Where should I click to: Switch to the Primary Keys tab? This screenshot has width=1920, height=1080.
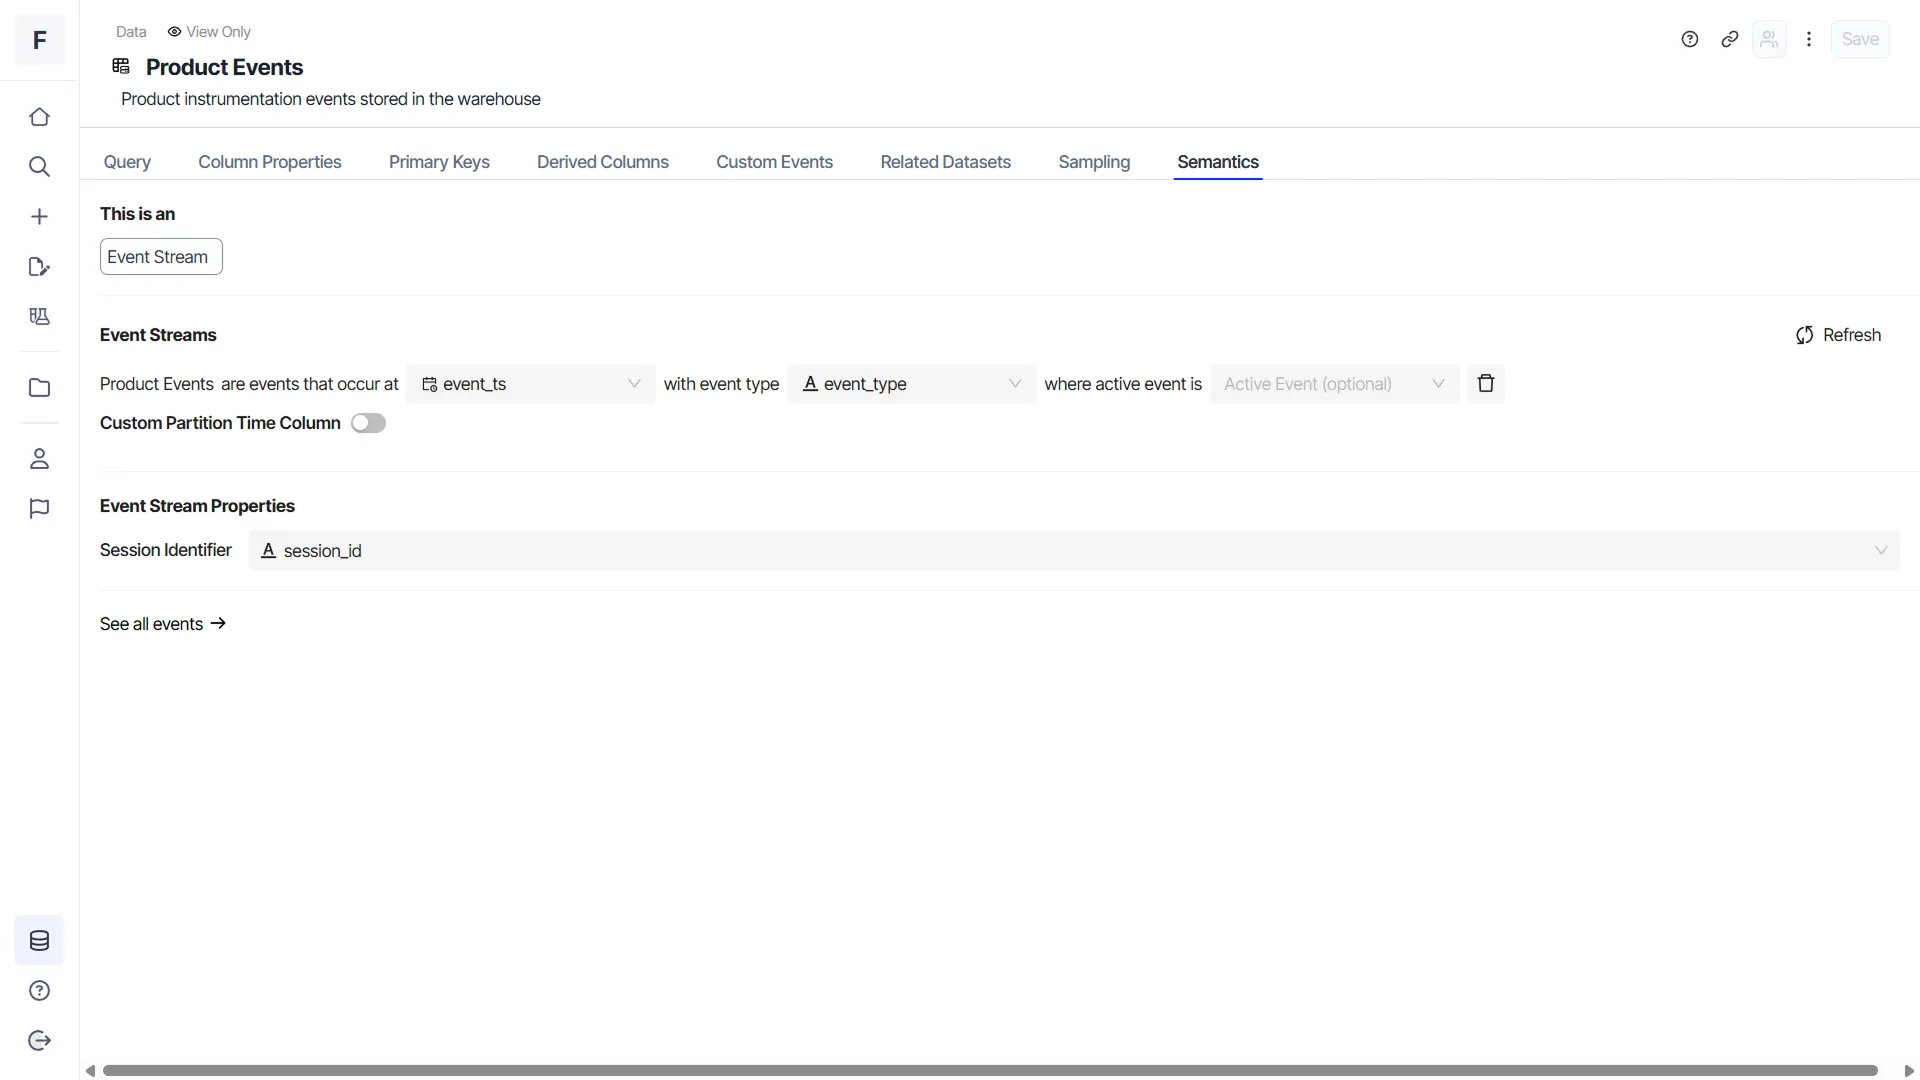point(439,162)
